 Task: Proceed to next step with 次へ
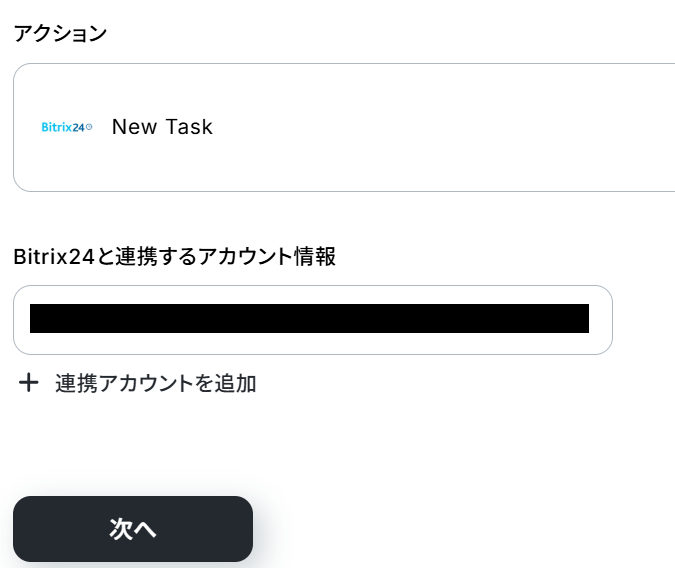click(133, 529)
